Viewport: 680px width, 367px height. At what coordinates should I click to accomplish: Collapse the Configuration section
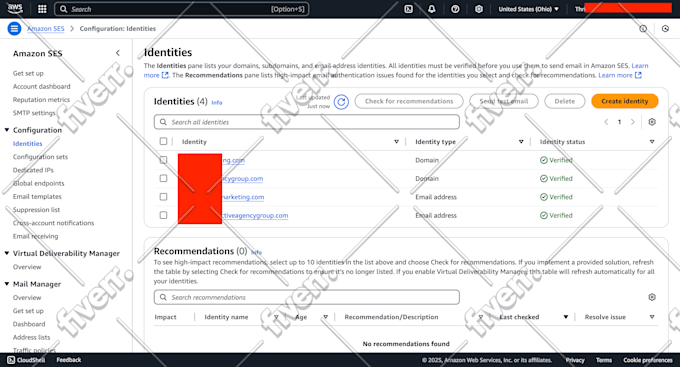(x=7, y=130)
